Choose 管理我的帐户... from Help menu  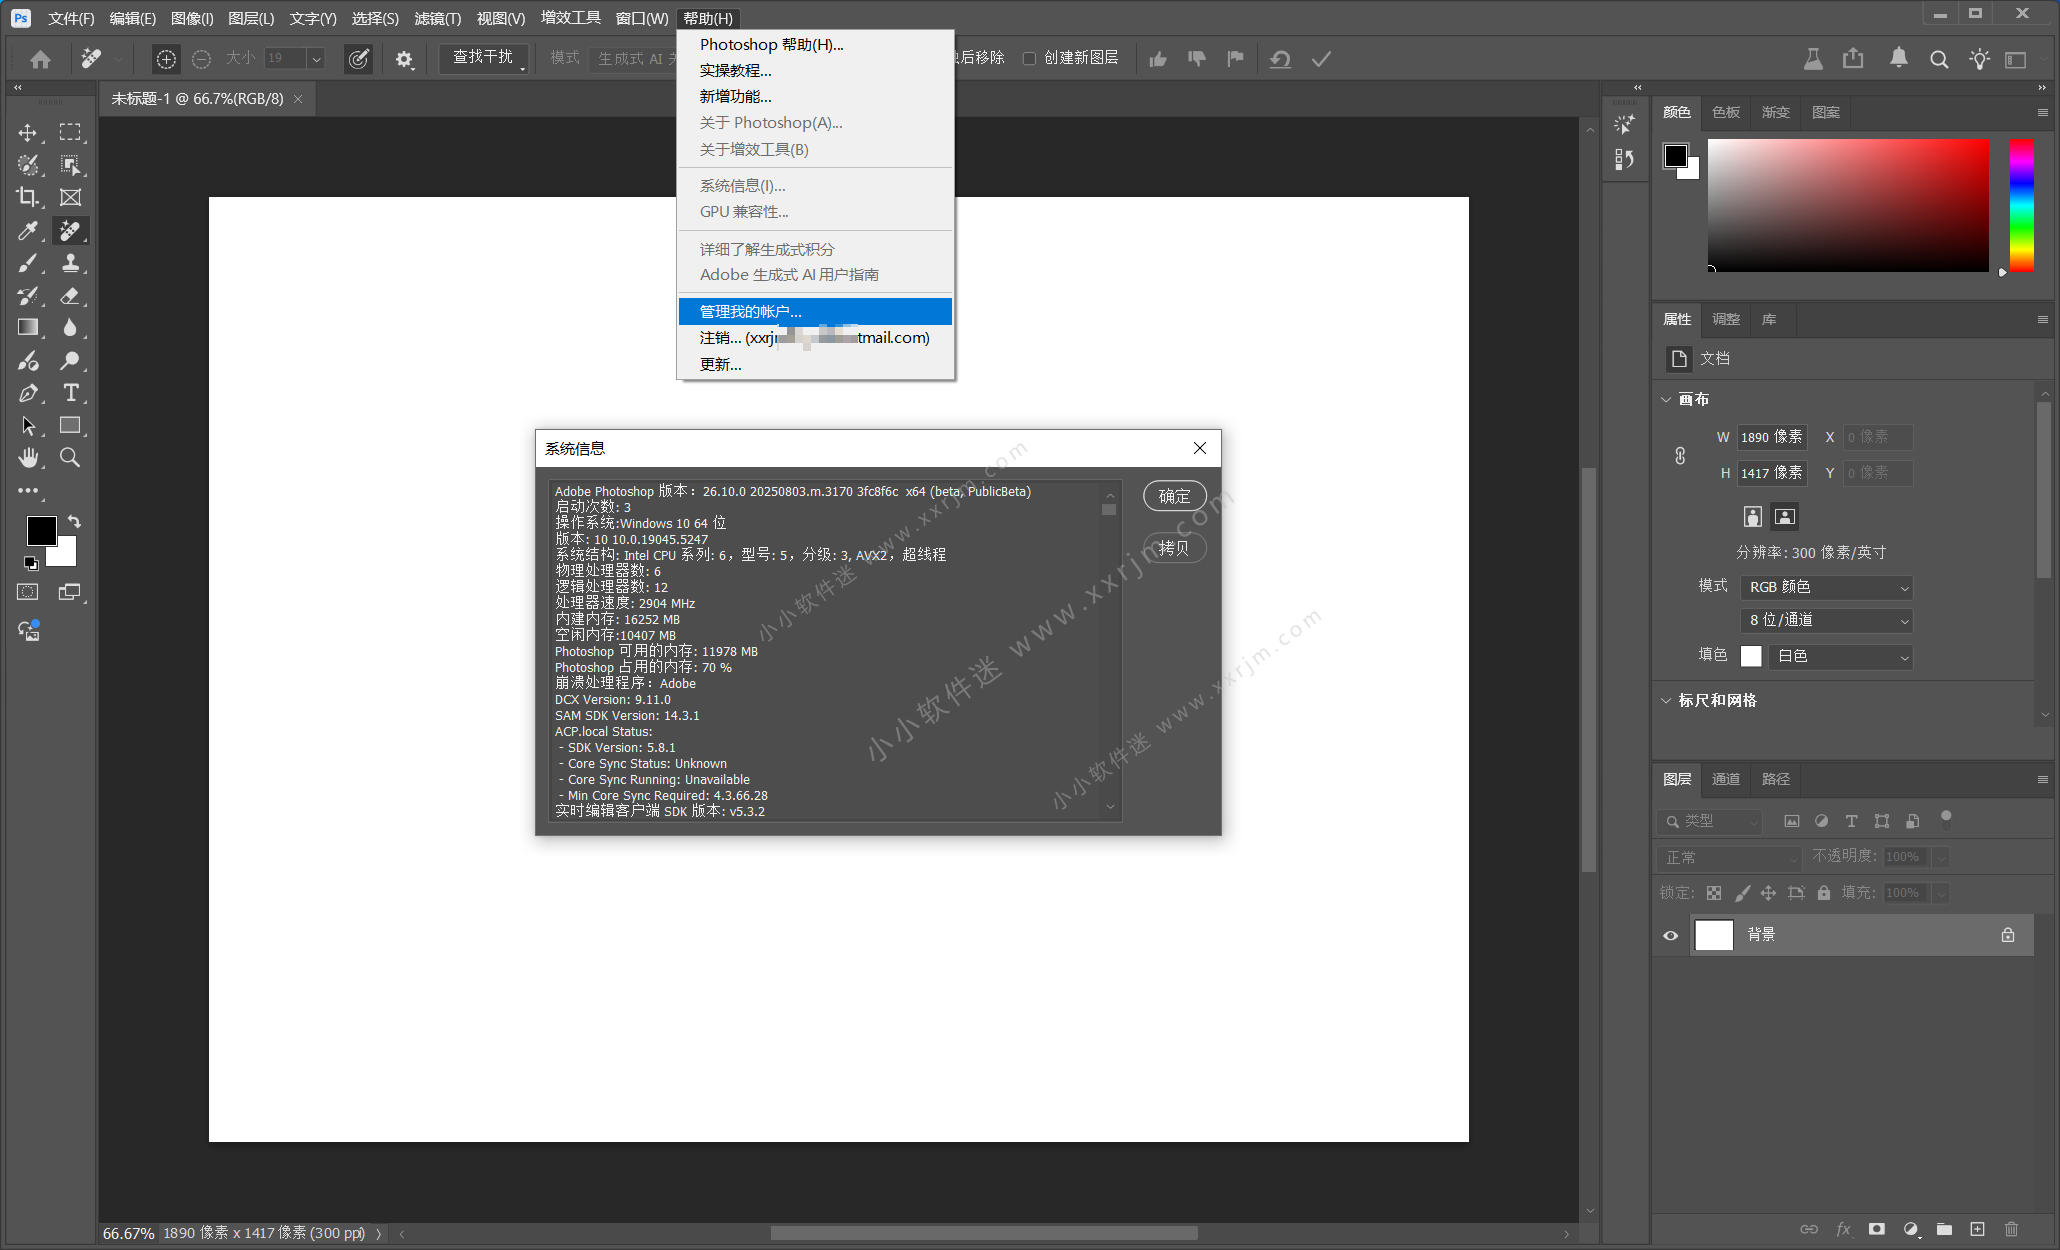[x=815, y=312]
